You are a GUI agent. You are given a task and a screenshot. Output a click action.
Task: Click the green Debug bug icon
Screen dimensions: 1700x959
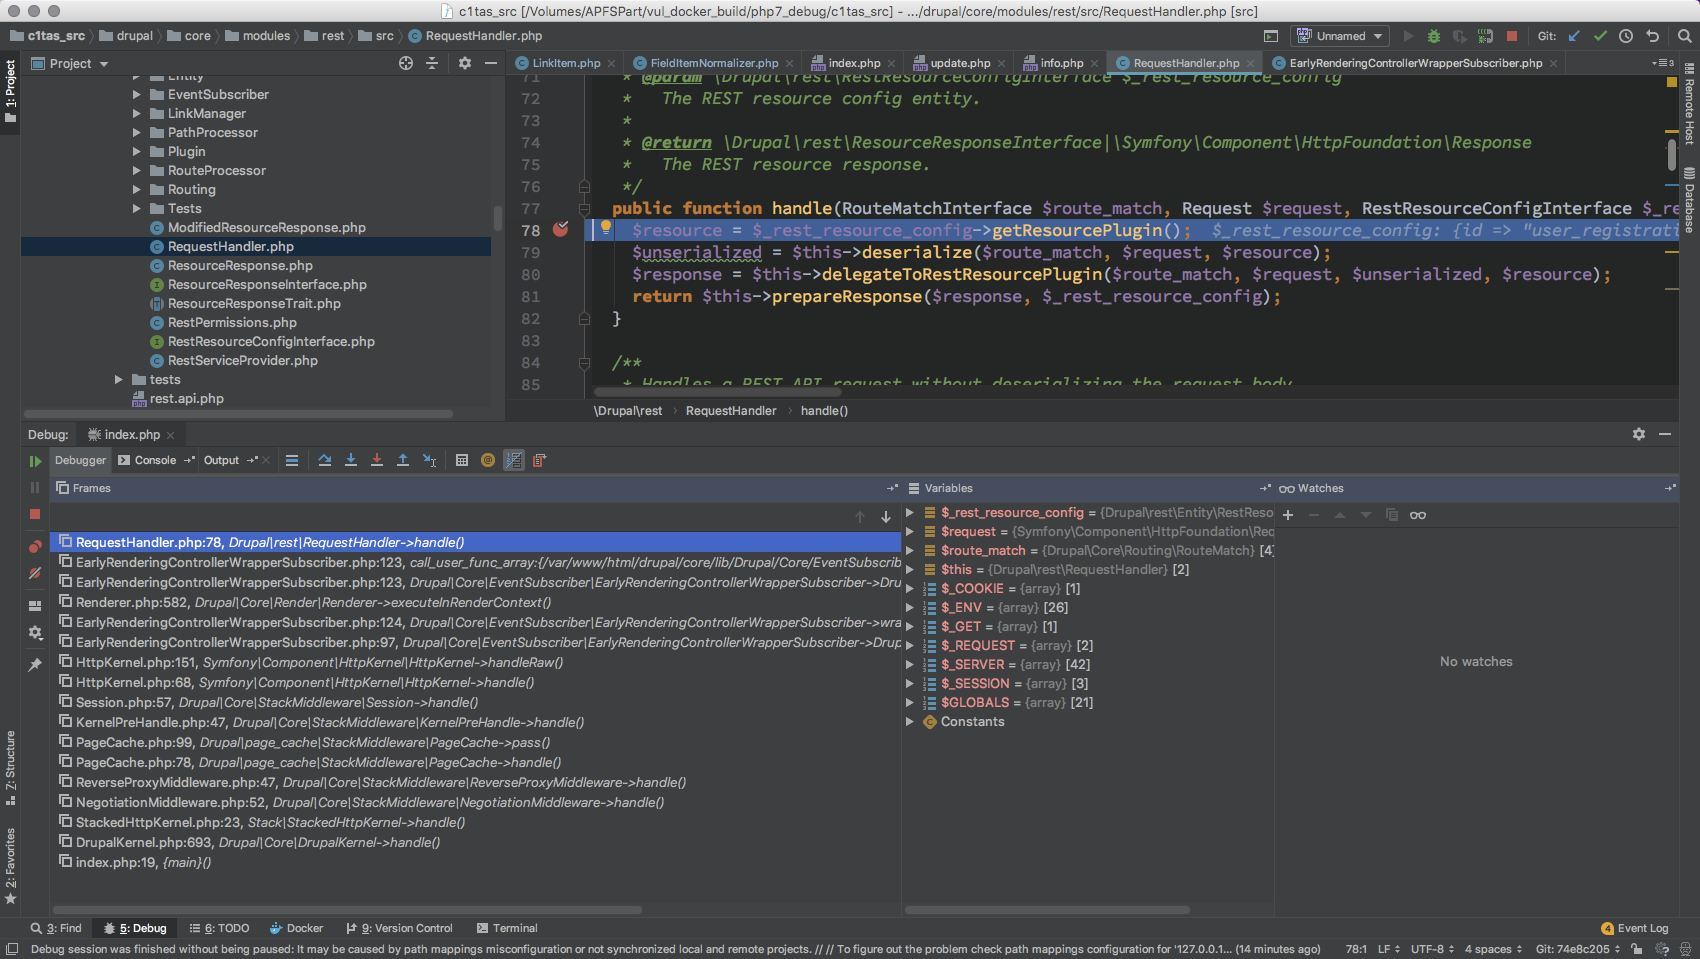tap(1434, 36)
